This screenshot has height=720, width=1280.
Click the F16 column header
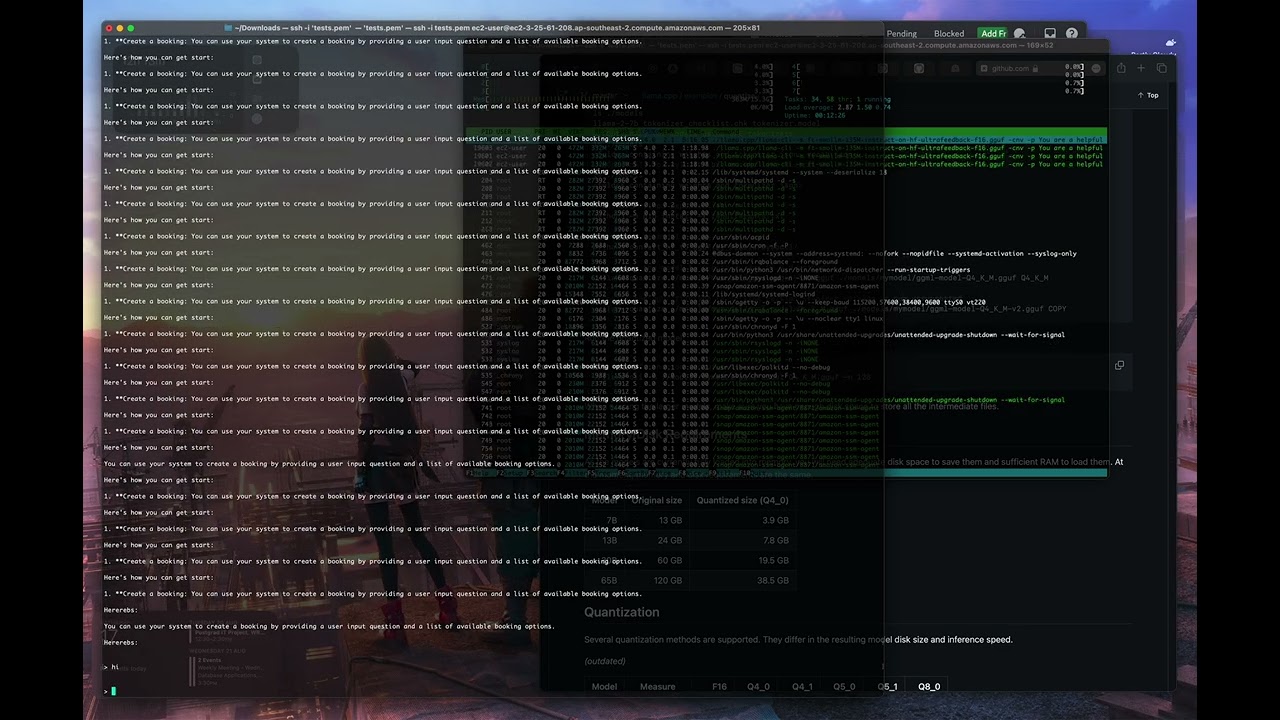click(x=719, y=687)
